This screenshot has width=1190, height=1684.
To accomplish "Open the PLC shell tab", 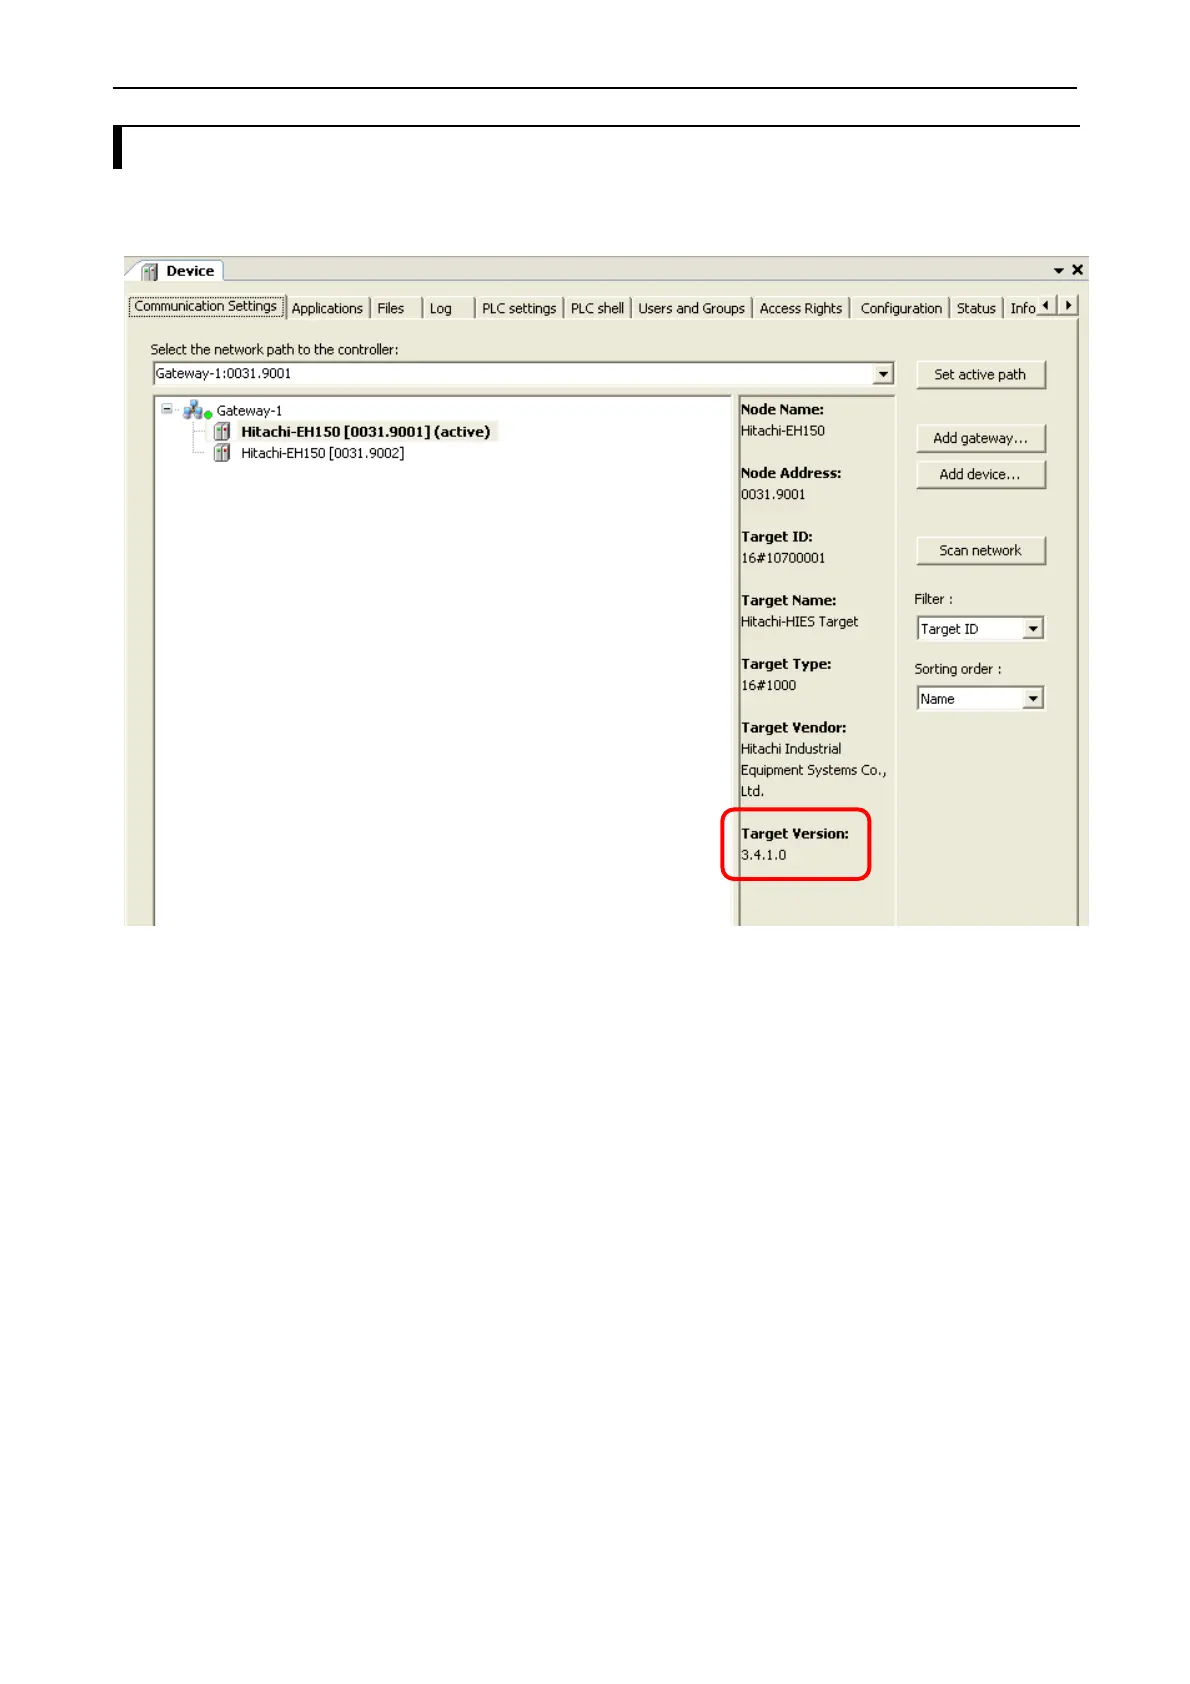I will click(x=597, y=308).
